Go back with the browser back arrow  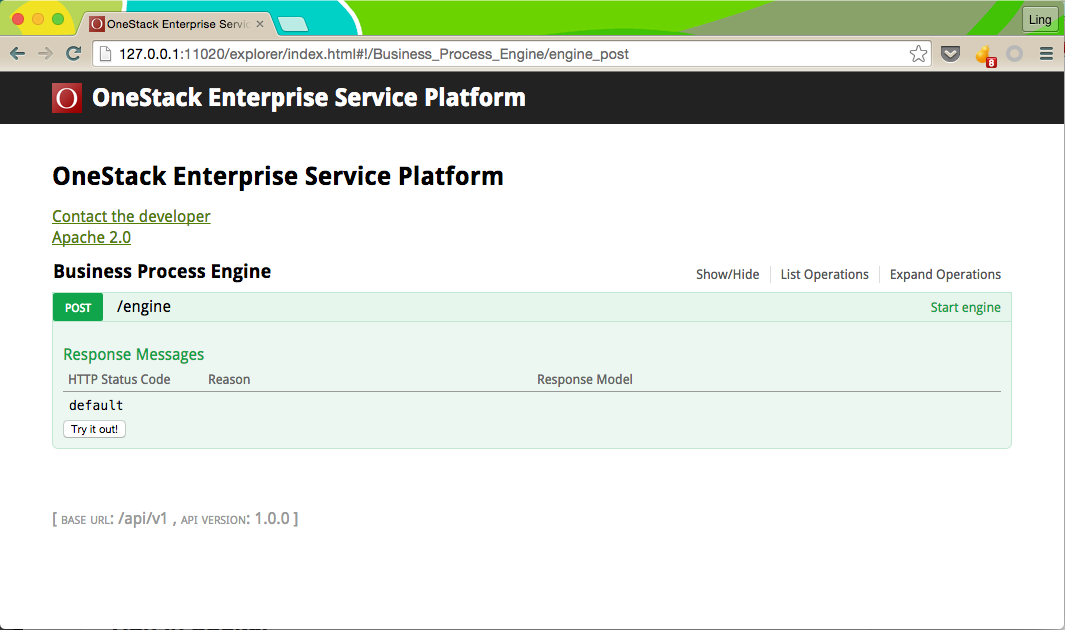(18, 54)
